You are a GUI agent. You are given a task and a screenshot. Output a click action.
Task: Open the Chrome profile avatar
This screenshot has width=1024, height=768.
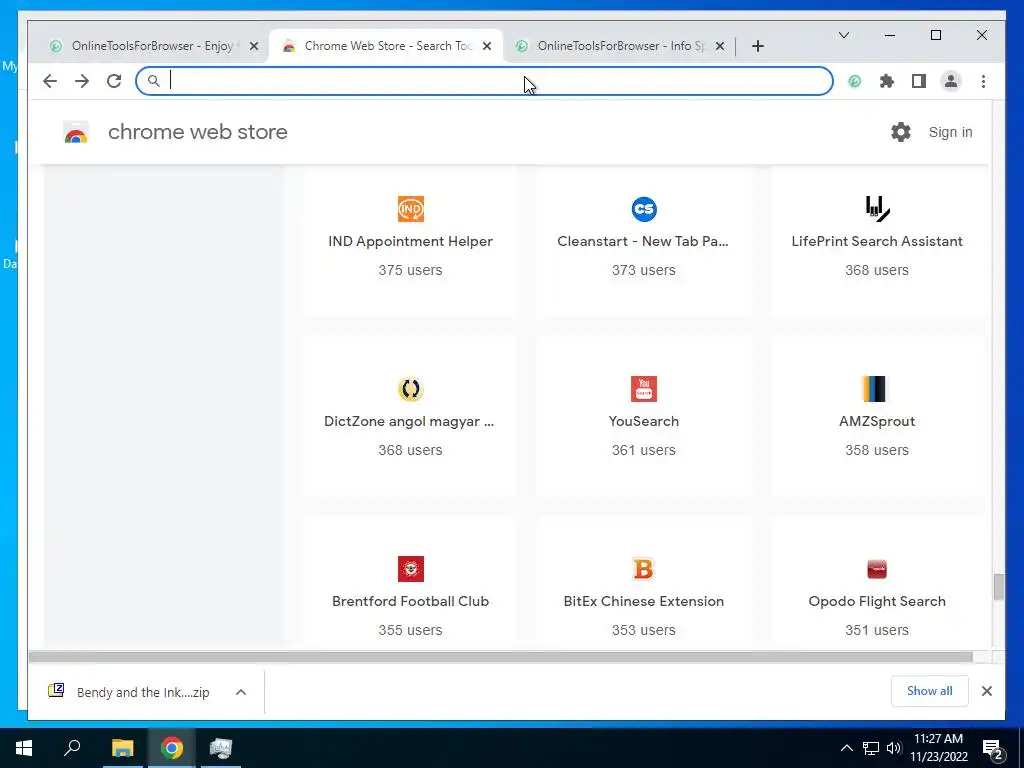pyautogui.click(x=951, y=81)
